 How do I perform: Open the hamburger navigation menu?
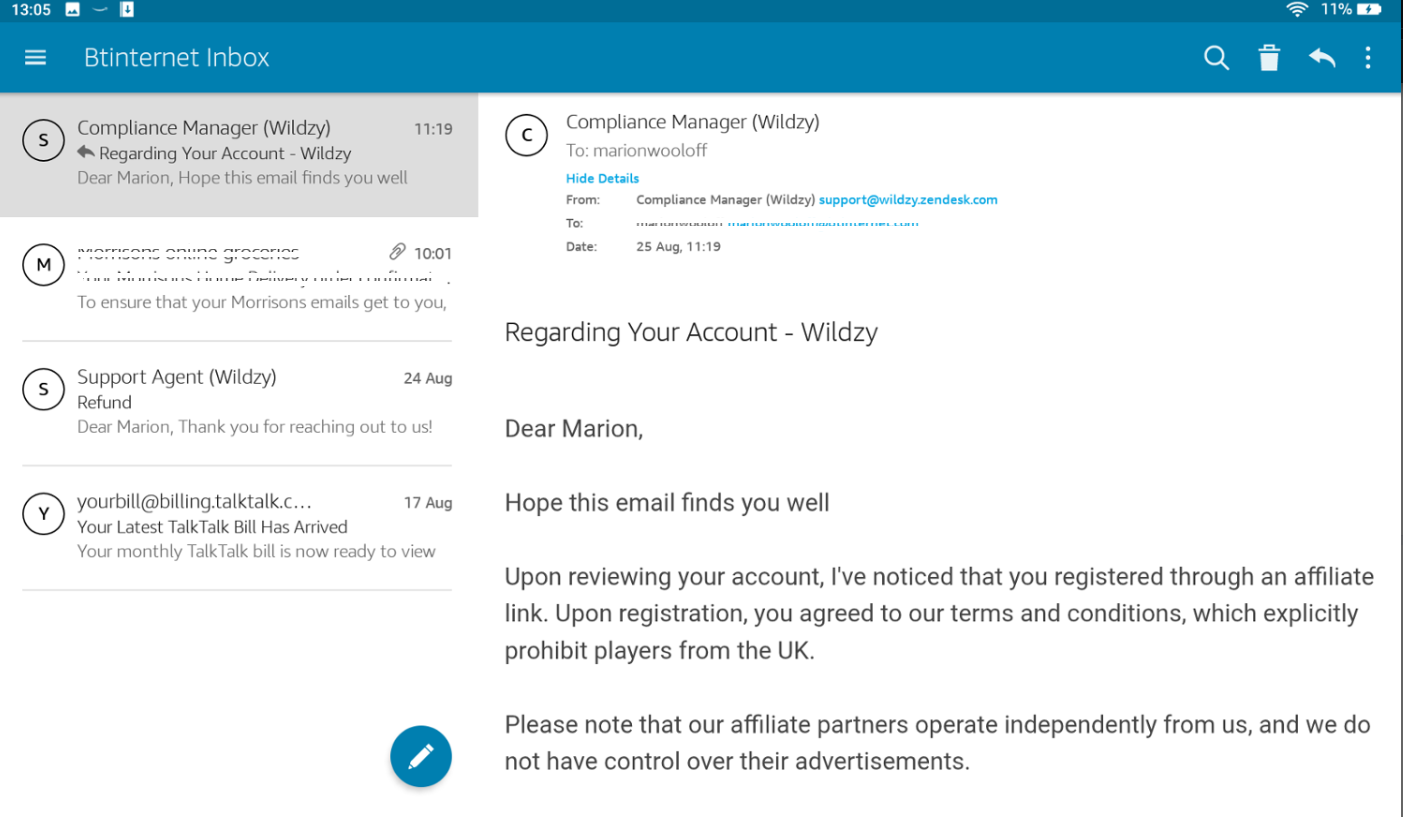(36, 57)
